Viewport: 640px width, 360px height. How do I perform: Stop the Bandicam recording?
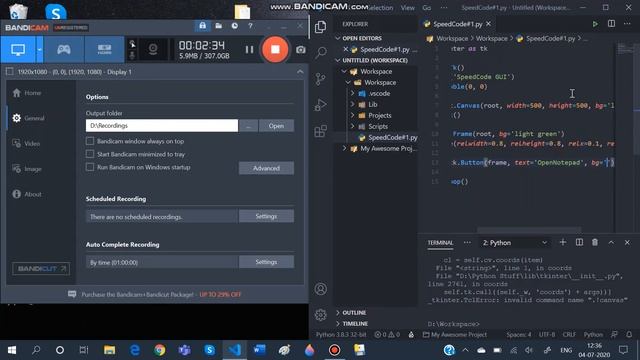(x=275, y=49)
